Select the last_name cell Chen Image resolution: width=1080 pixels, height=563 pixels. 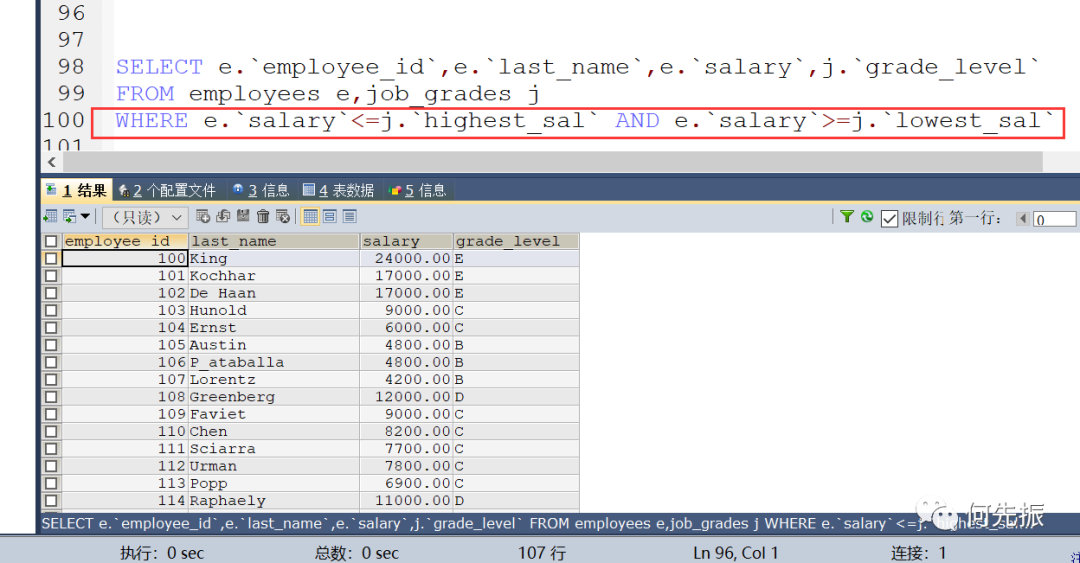click(x=274, y=431)
